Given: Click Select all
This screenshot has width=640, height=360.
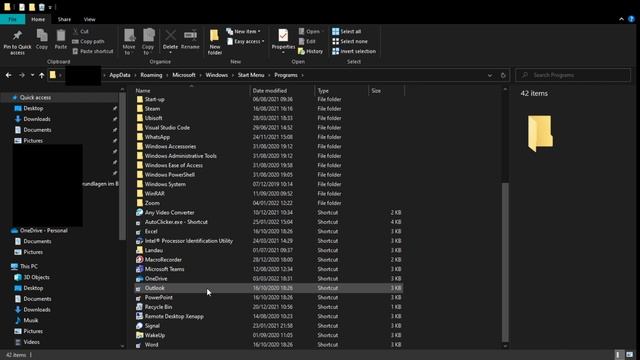Looking at the screenshot, I should tap(347, 31).
